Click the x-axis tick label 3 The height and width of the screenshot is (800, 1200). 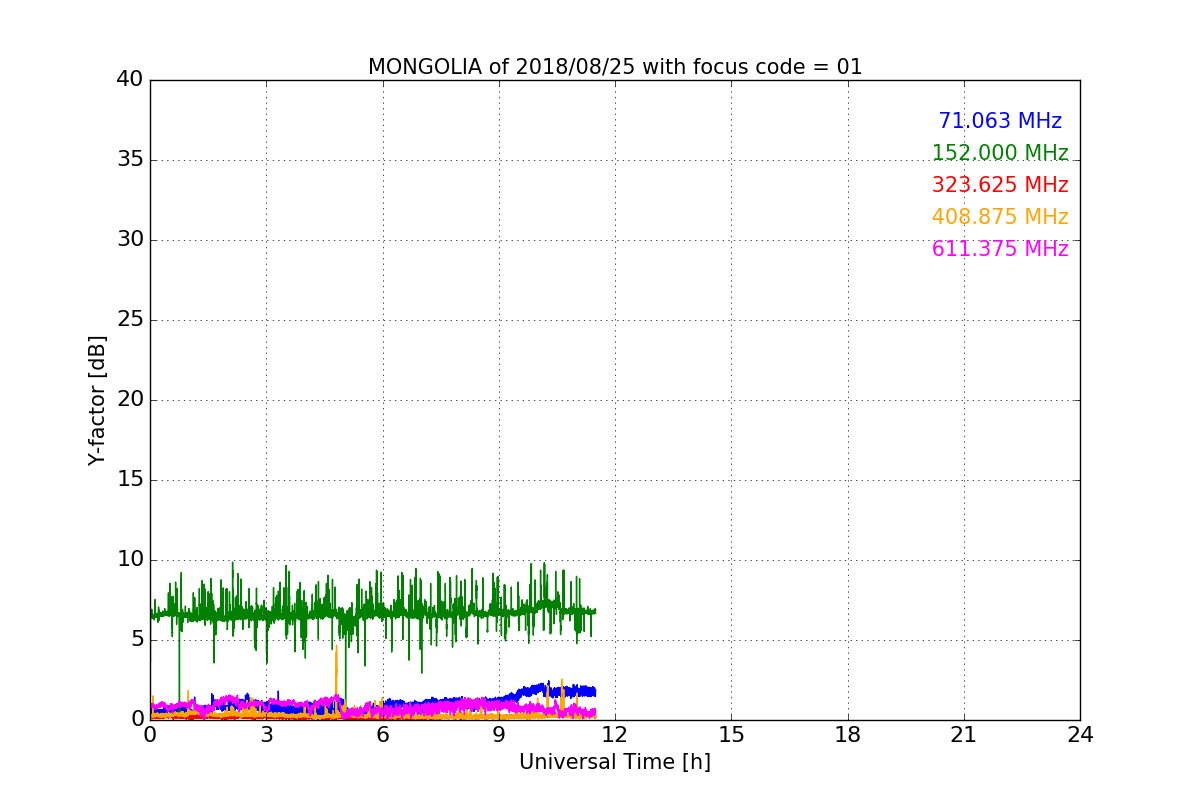click(x=266, y=735)
